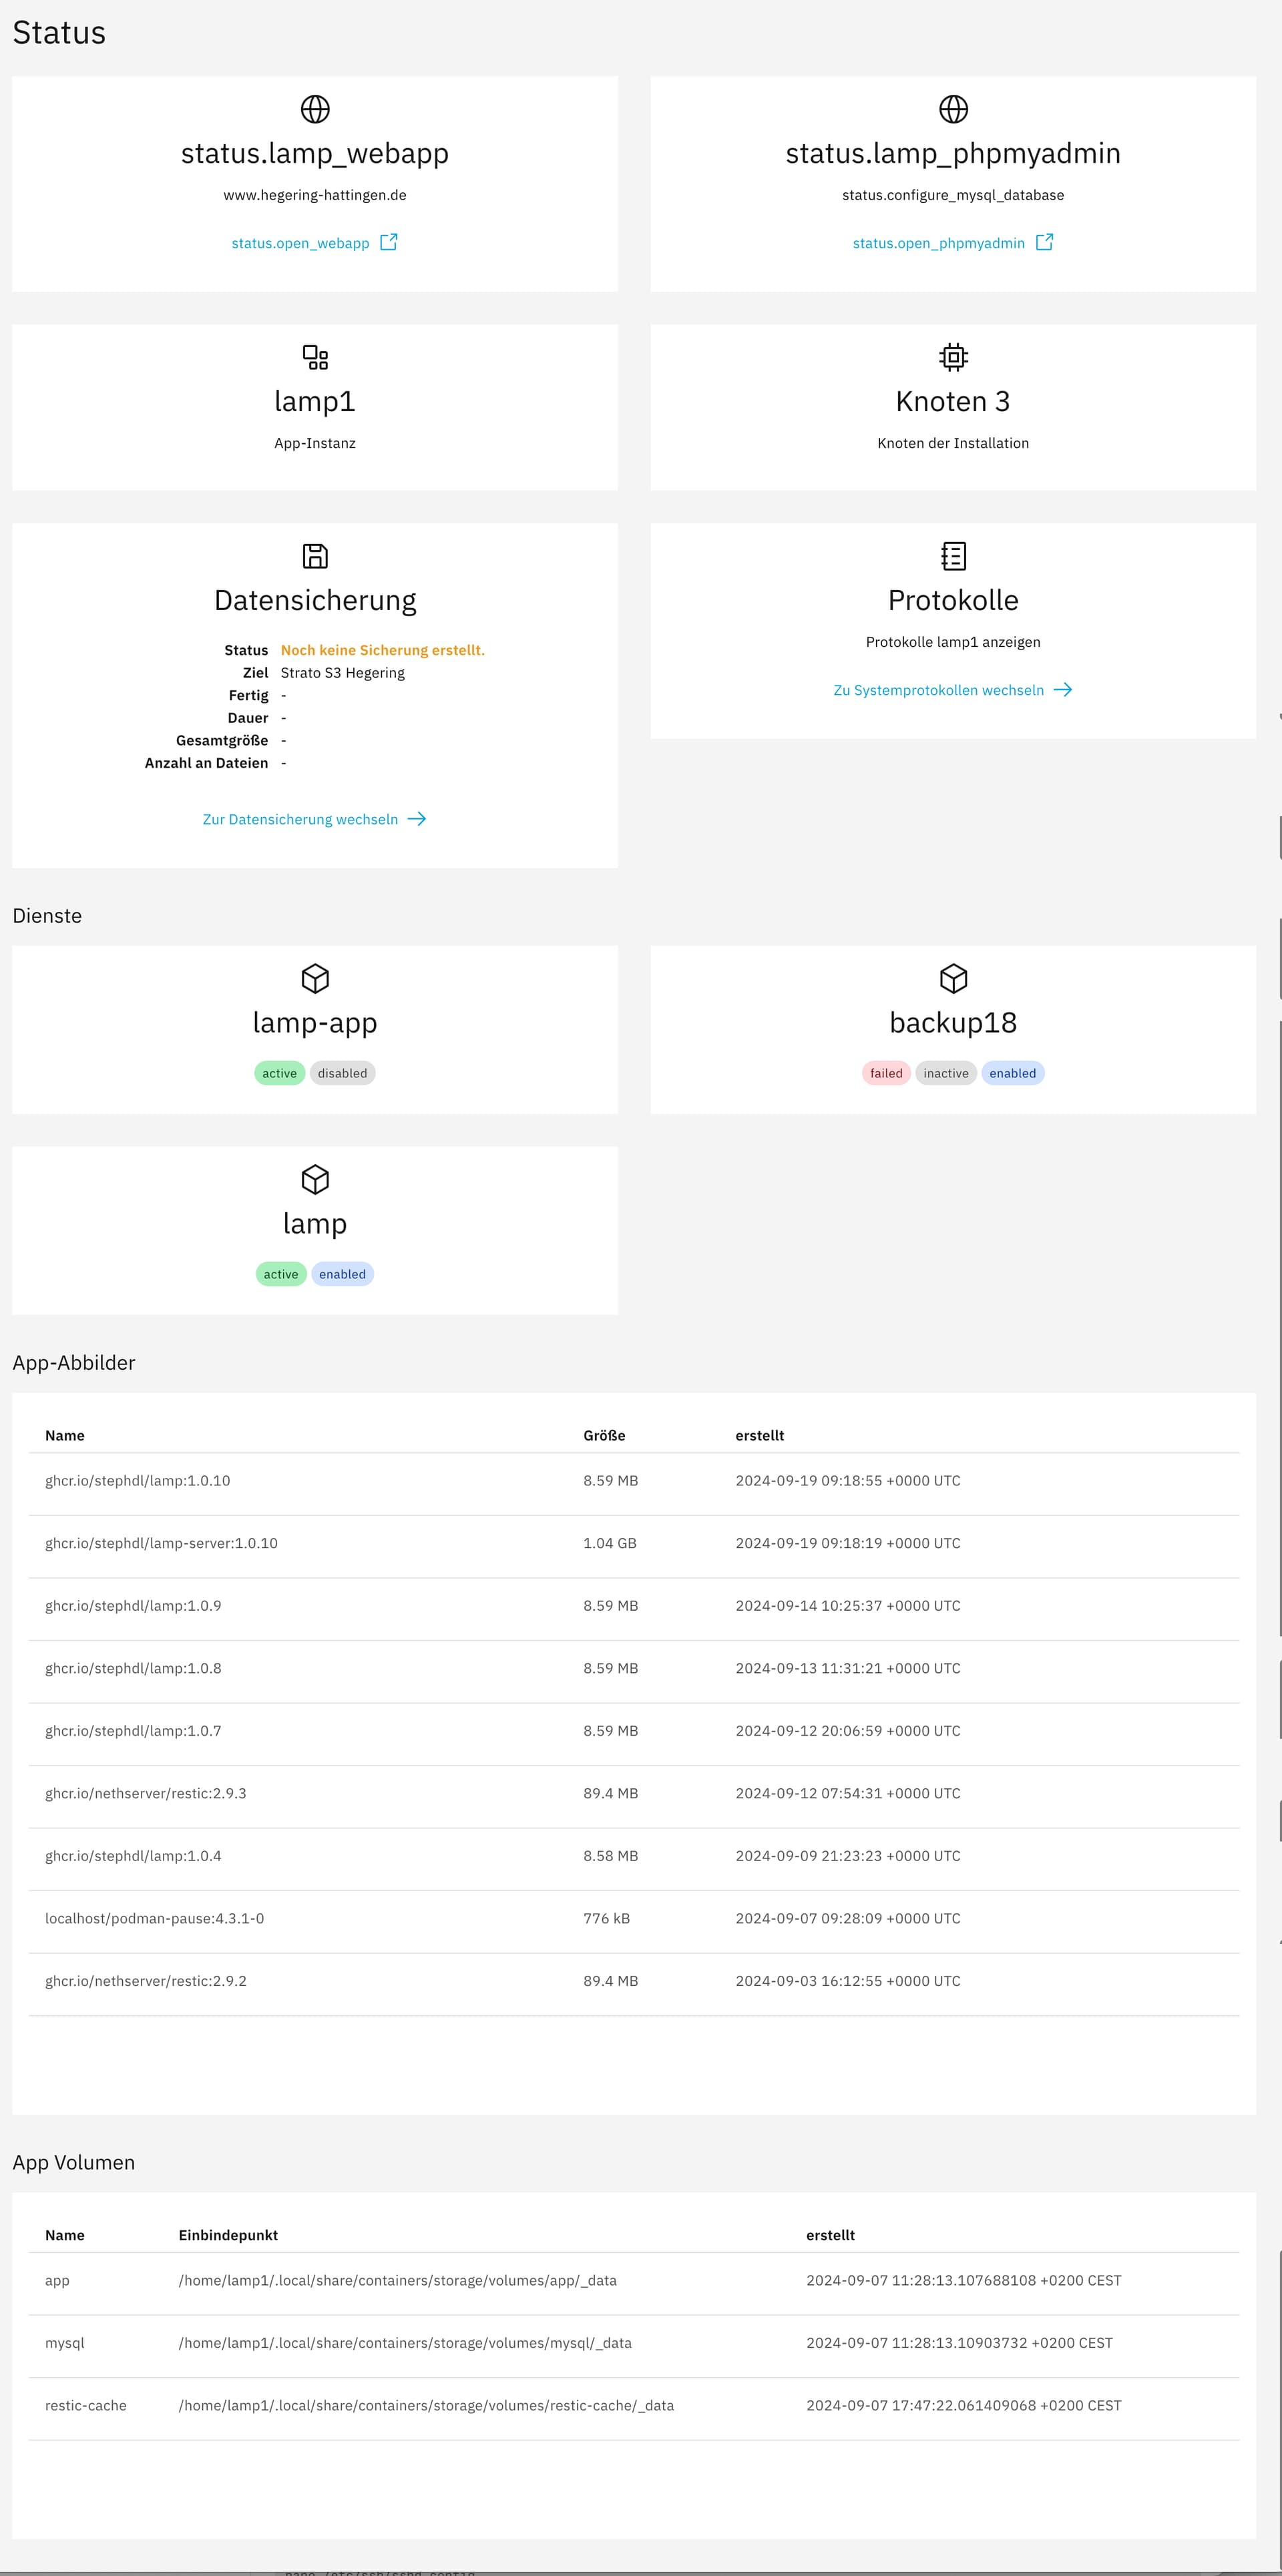Select the restic-cache volume row
This screenshot has width=1282, height=2576.
pos(86,2405)
